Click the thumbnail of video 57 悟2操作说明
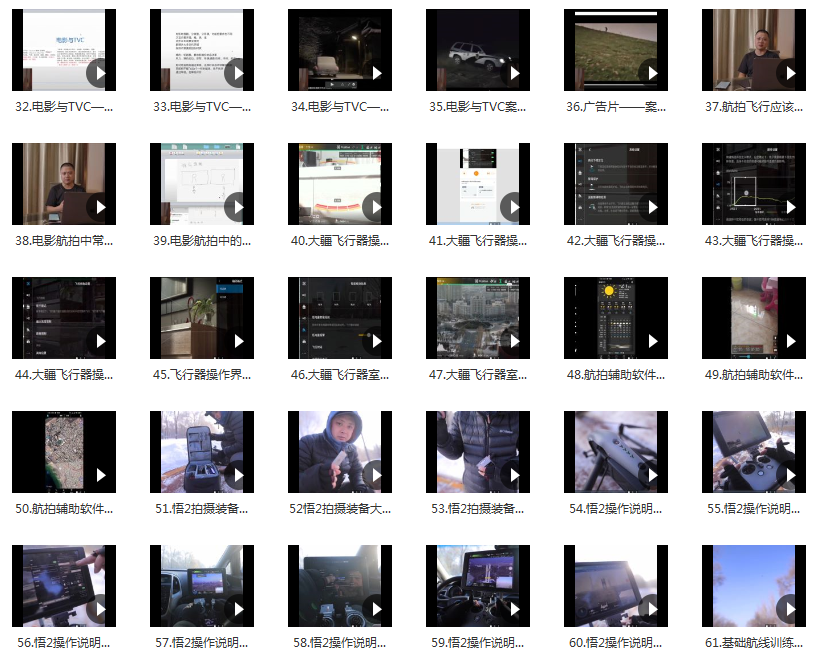 click(190, 586)
